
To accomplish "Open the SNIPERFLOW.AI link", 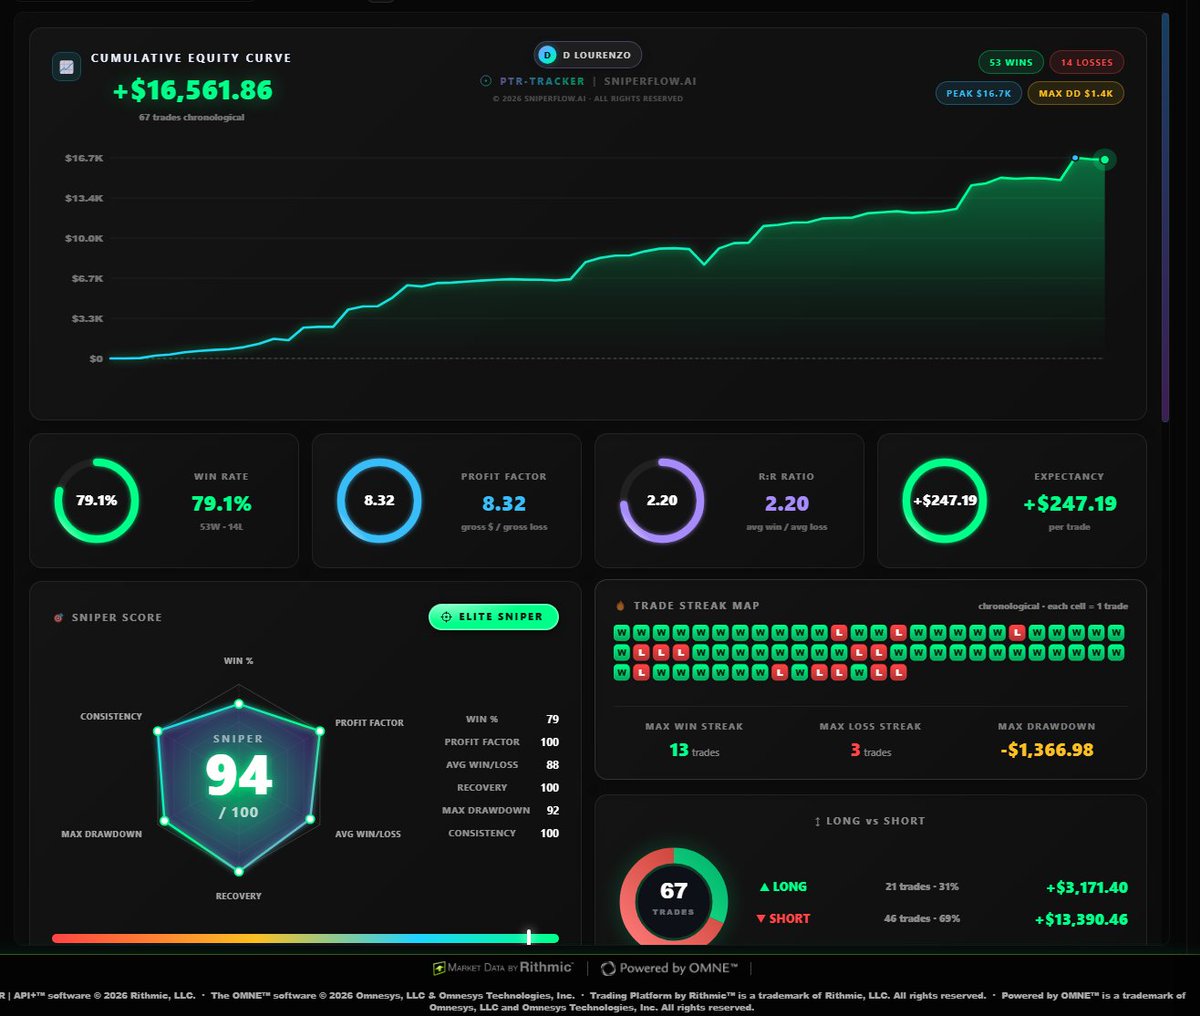I will click(650, 81).
